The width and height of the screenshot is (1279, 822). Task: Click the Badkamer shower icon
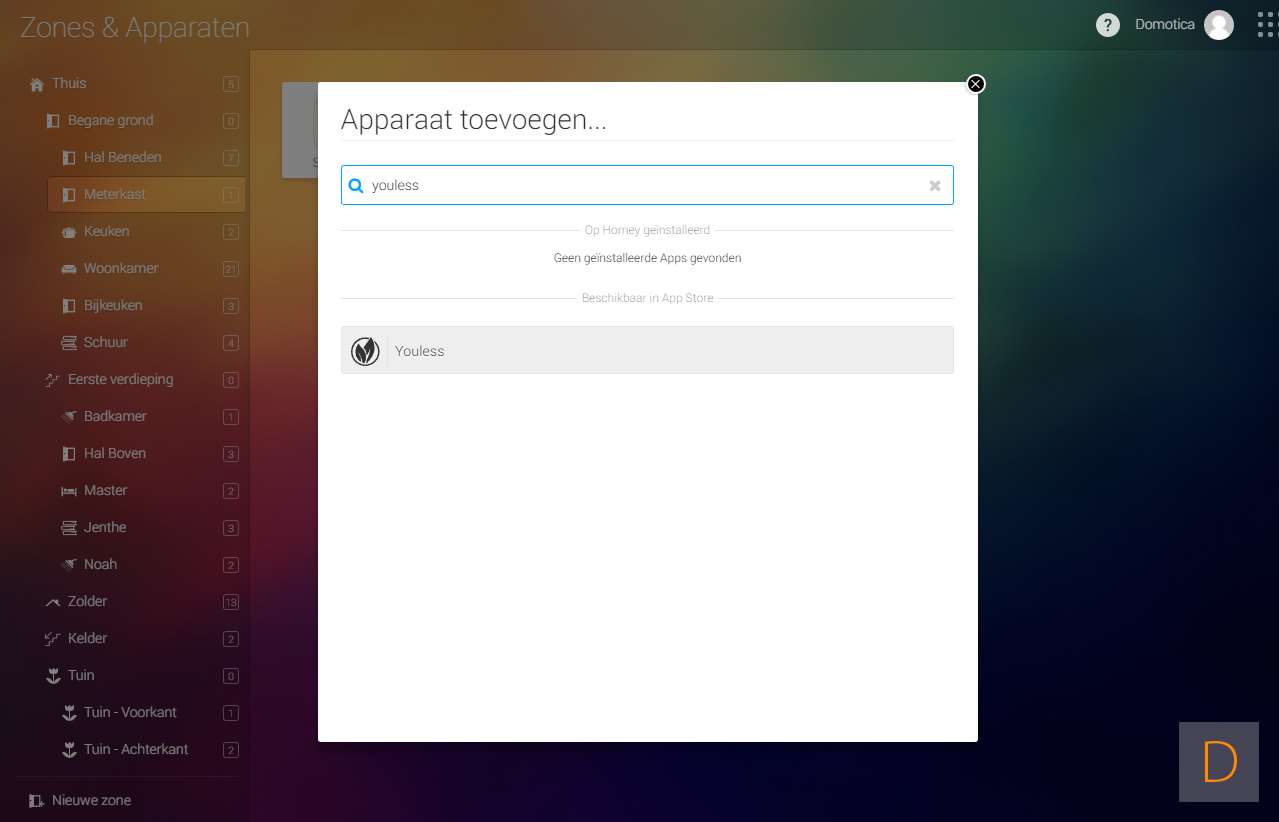coord(69,417)
